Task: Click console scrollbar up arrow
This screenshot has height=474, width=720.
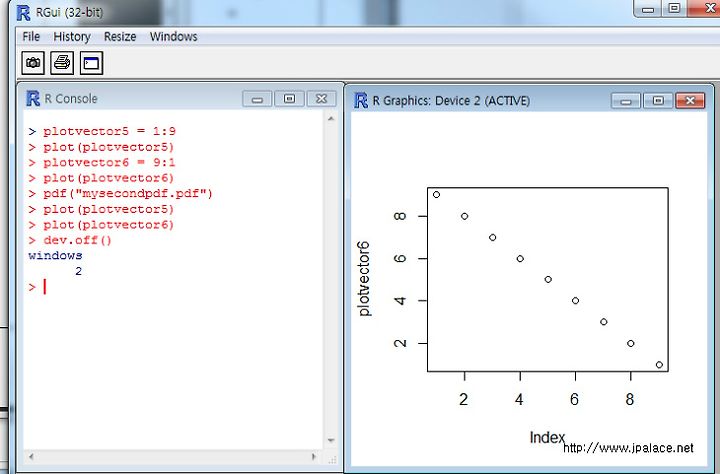Action: point(331,119)
